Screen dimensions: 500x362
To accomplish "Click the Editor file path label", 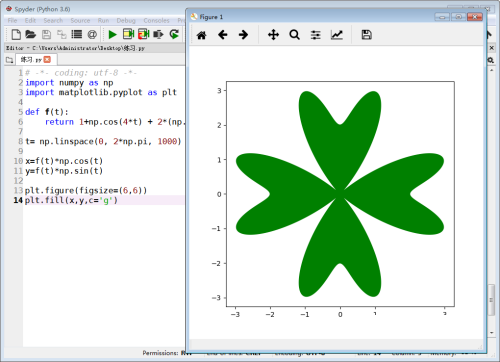I will click(x=75, y=48).
